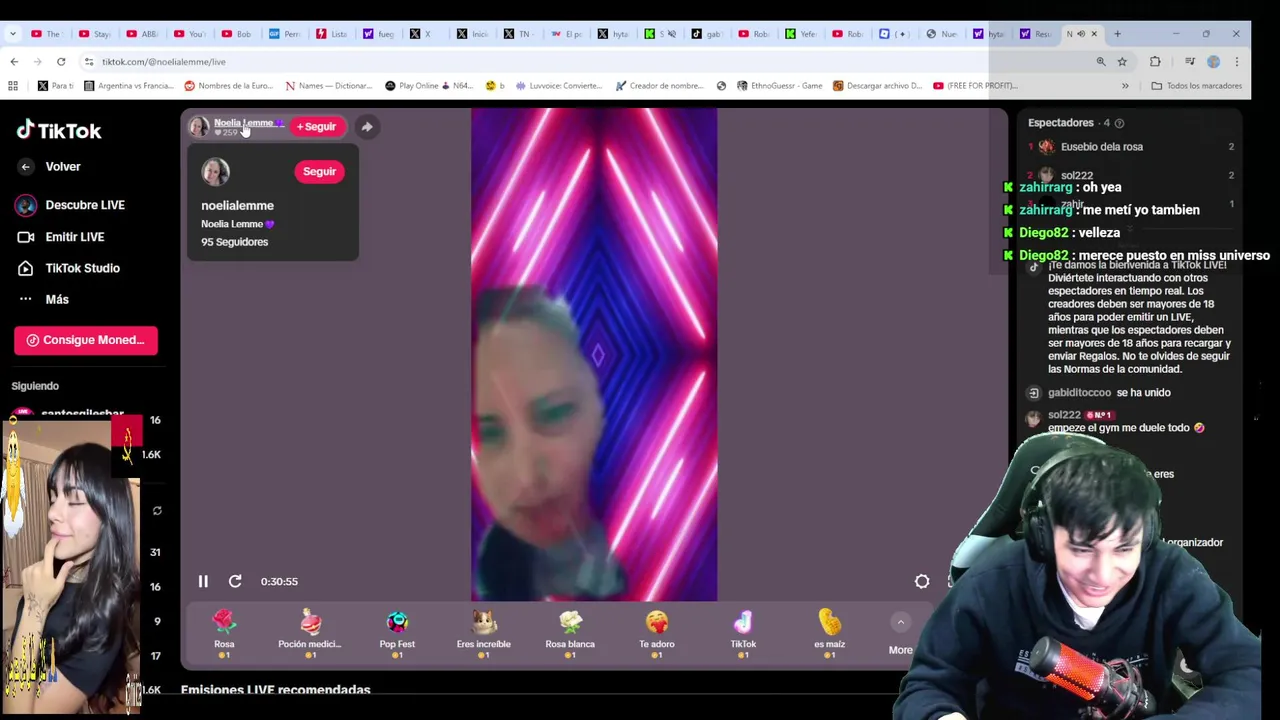Screen dimensions: 1280x720
Task: Open Creador de nombre bookmark
Action: coord(659,86)
